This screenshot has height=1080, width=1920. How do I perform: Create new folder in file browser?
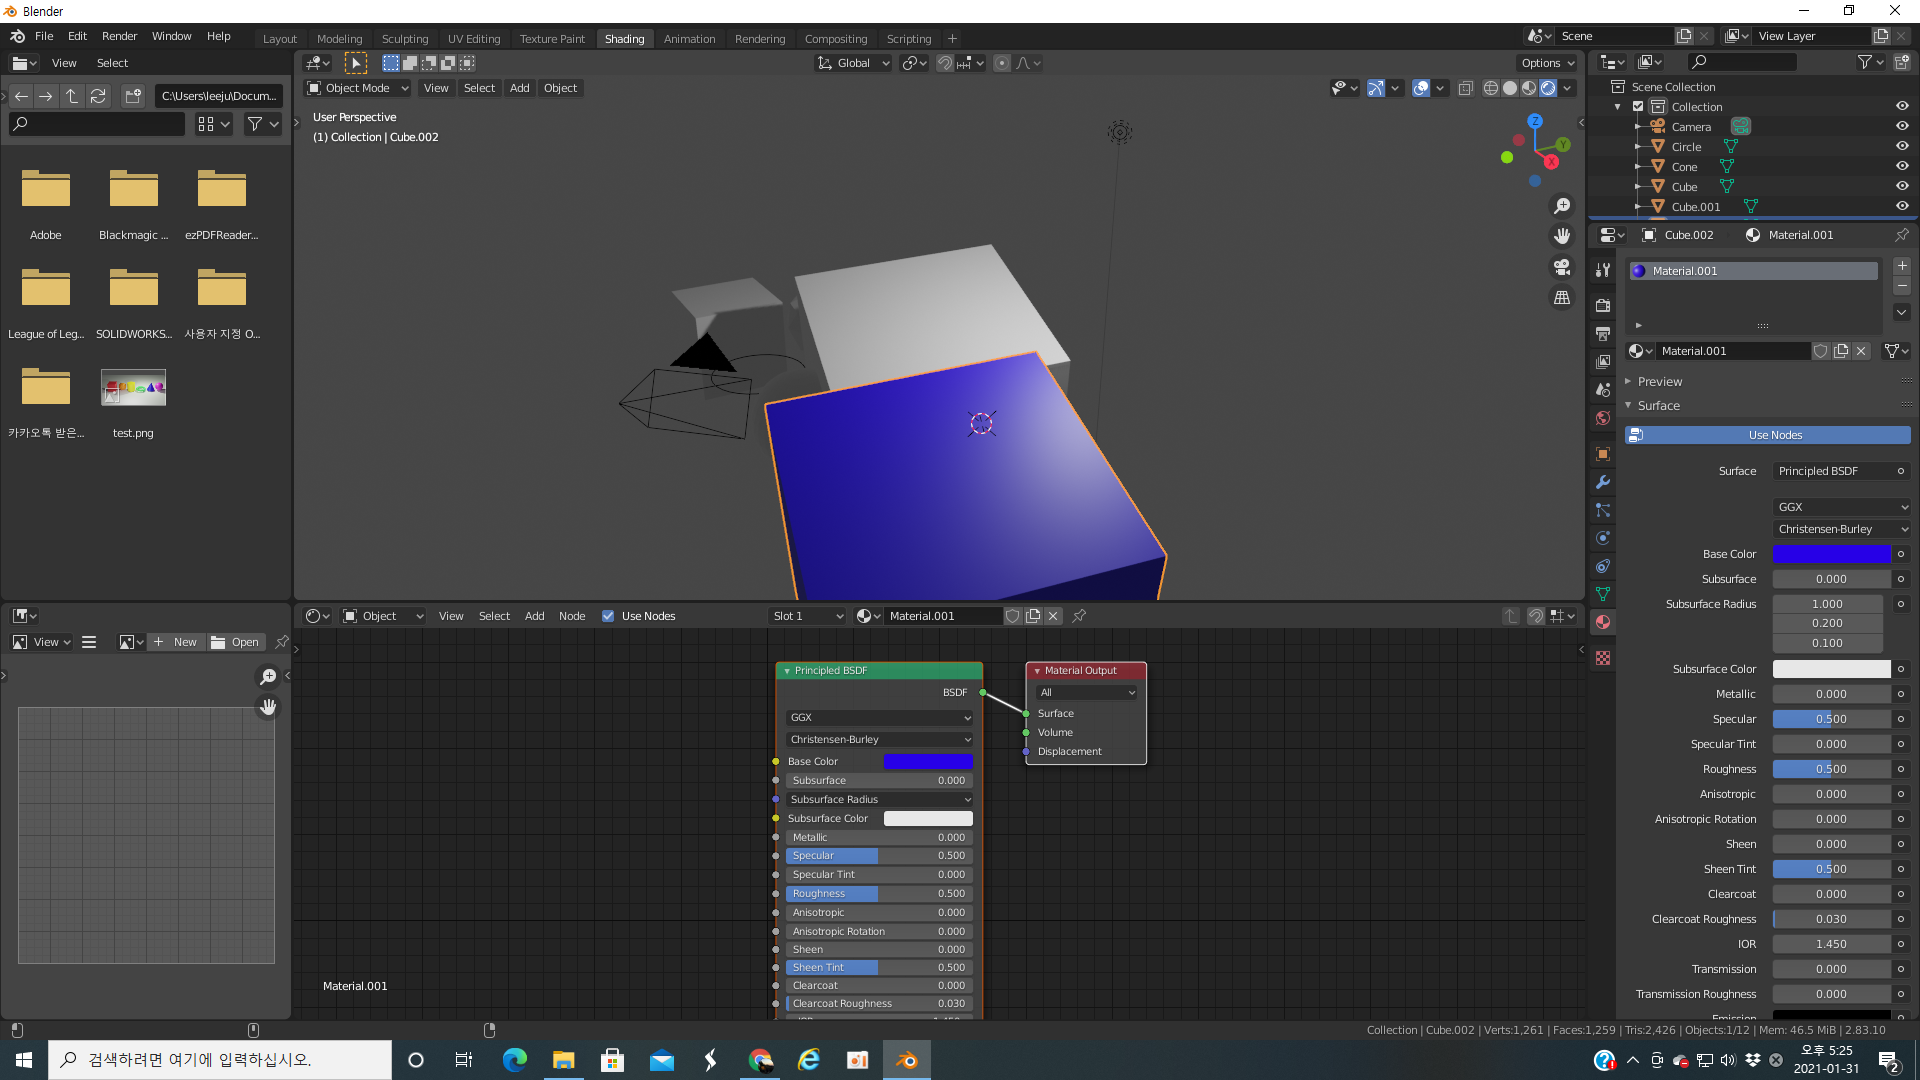click(x=133, y=96)
